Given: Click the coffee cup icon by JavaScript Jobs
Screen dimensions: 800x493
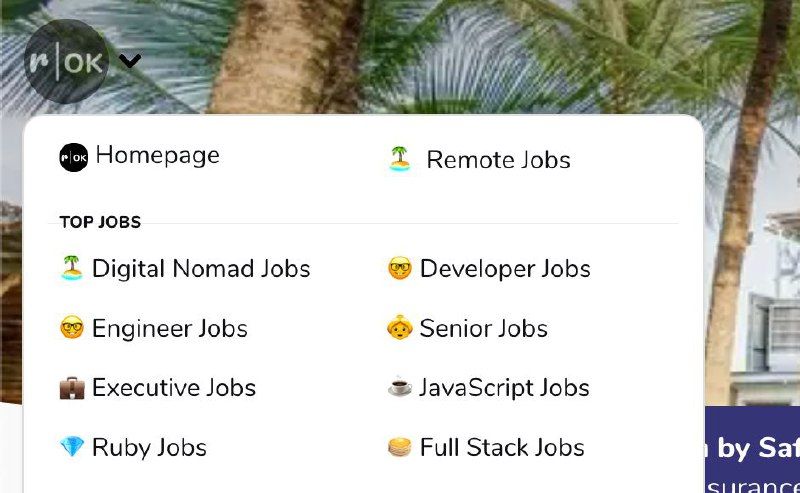Looking at the screenshot, I should [399, 387].
